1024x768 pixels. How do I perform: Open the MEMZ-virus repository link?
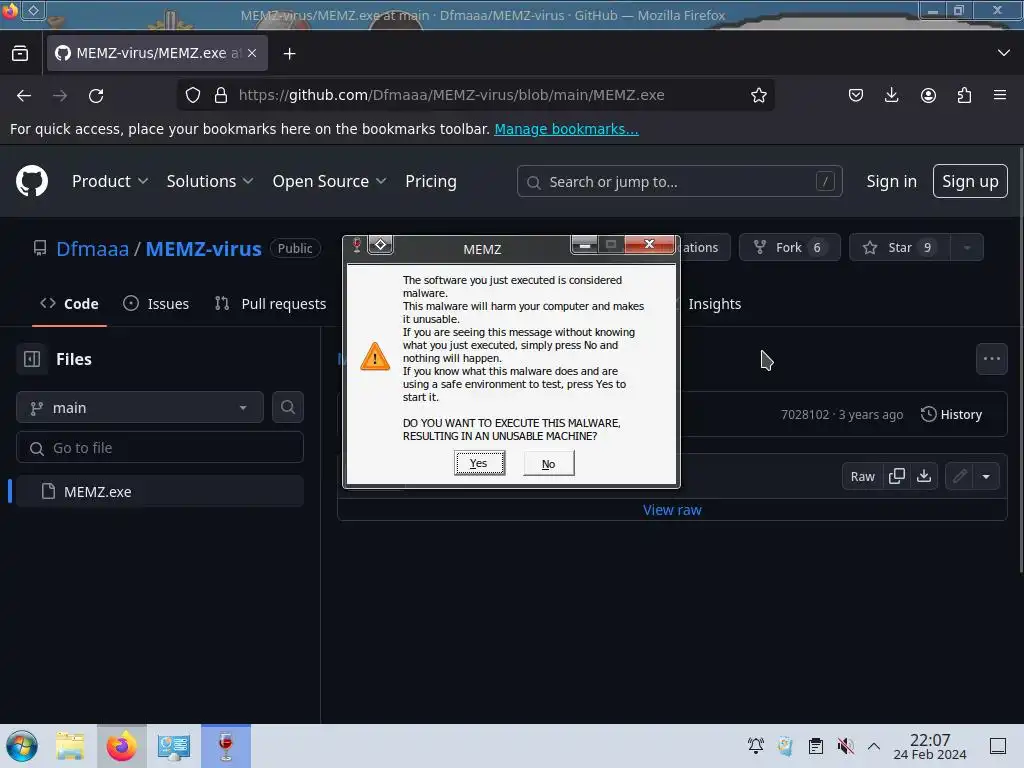click(x=203, y=249)
